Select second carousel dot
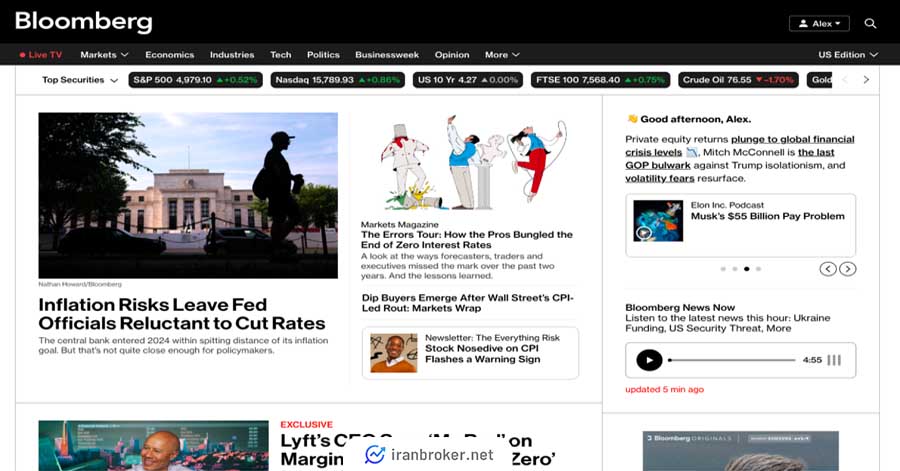 [x=735, y=269]
